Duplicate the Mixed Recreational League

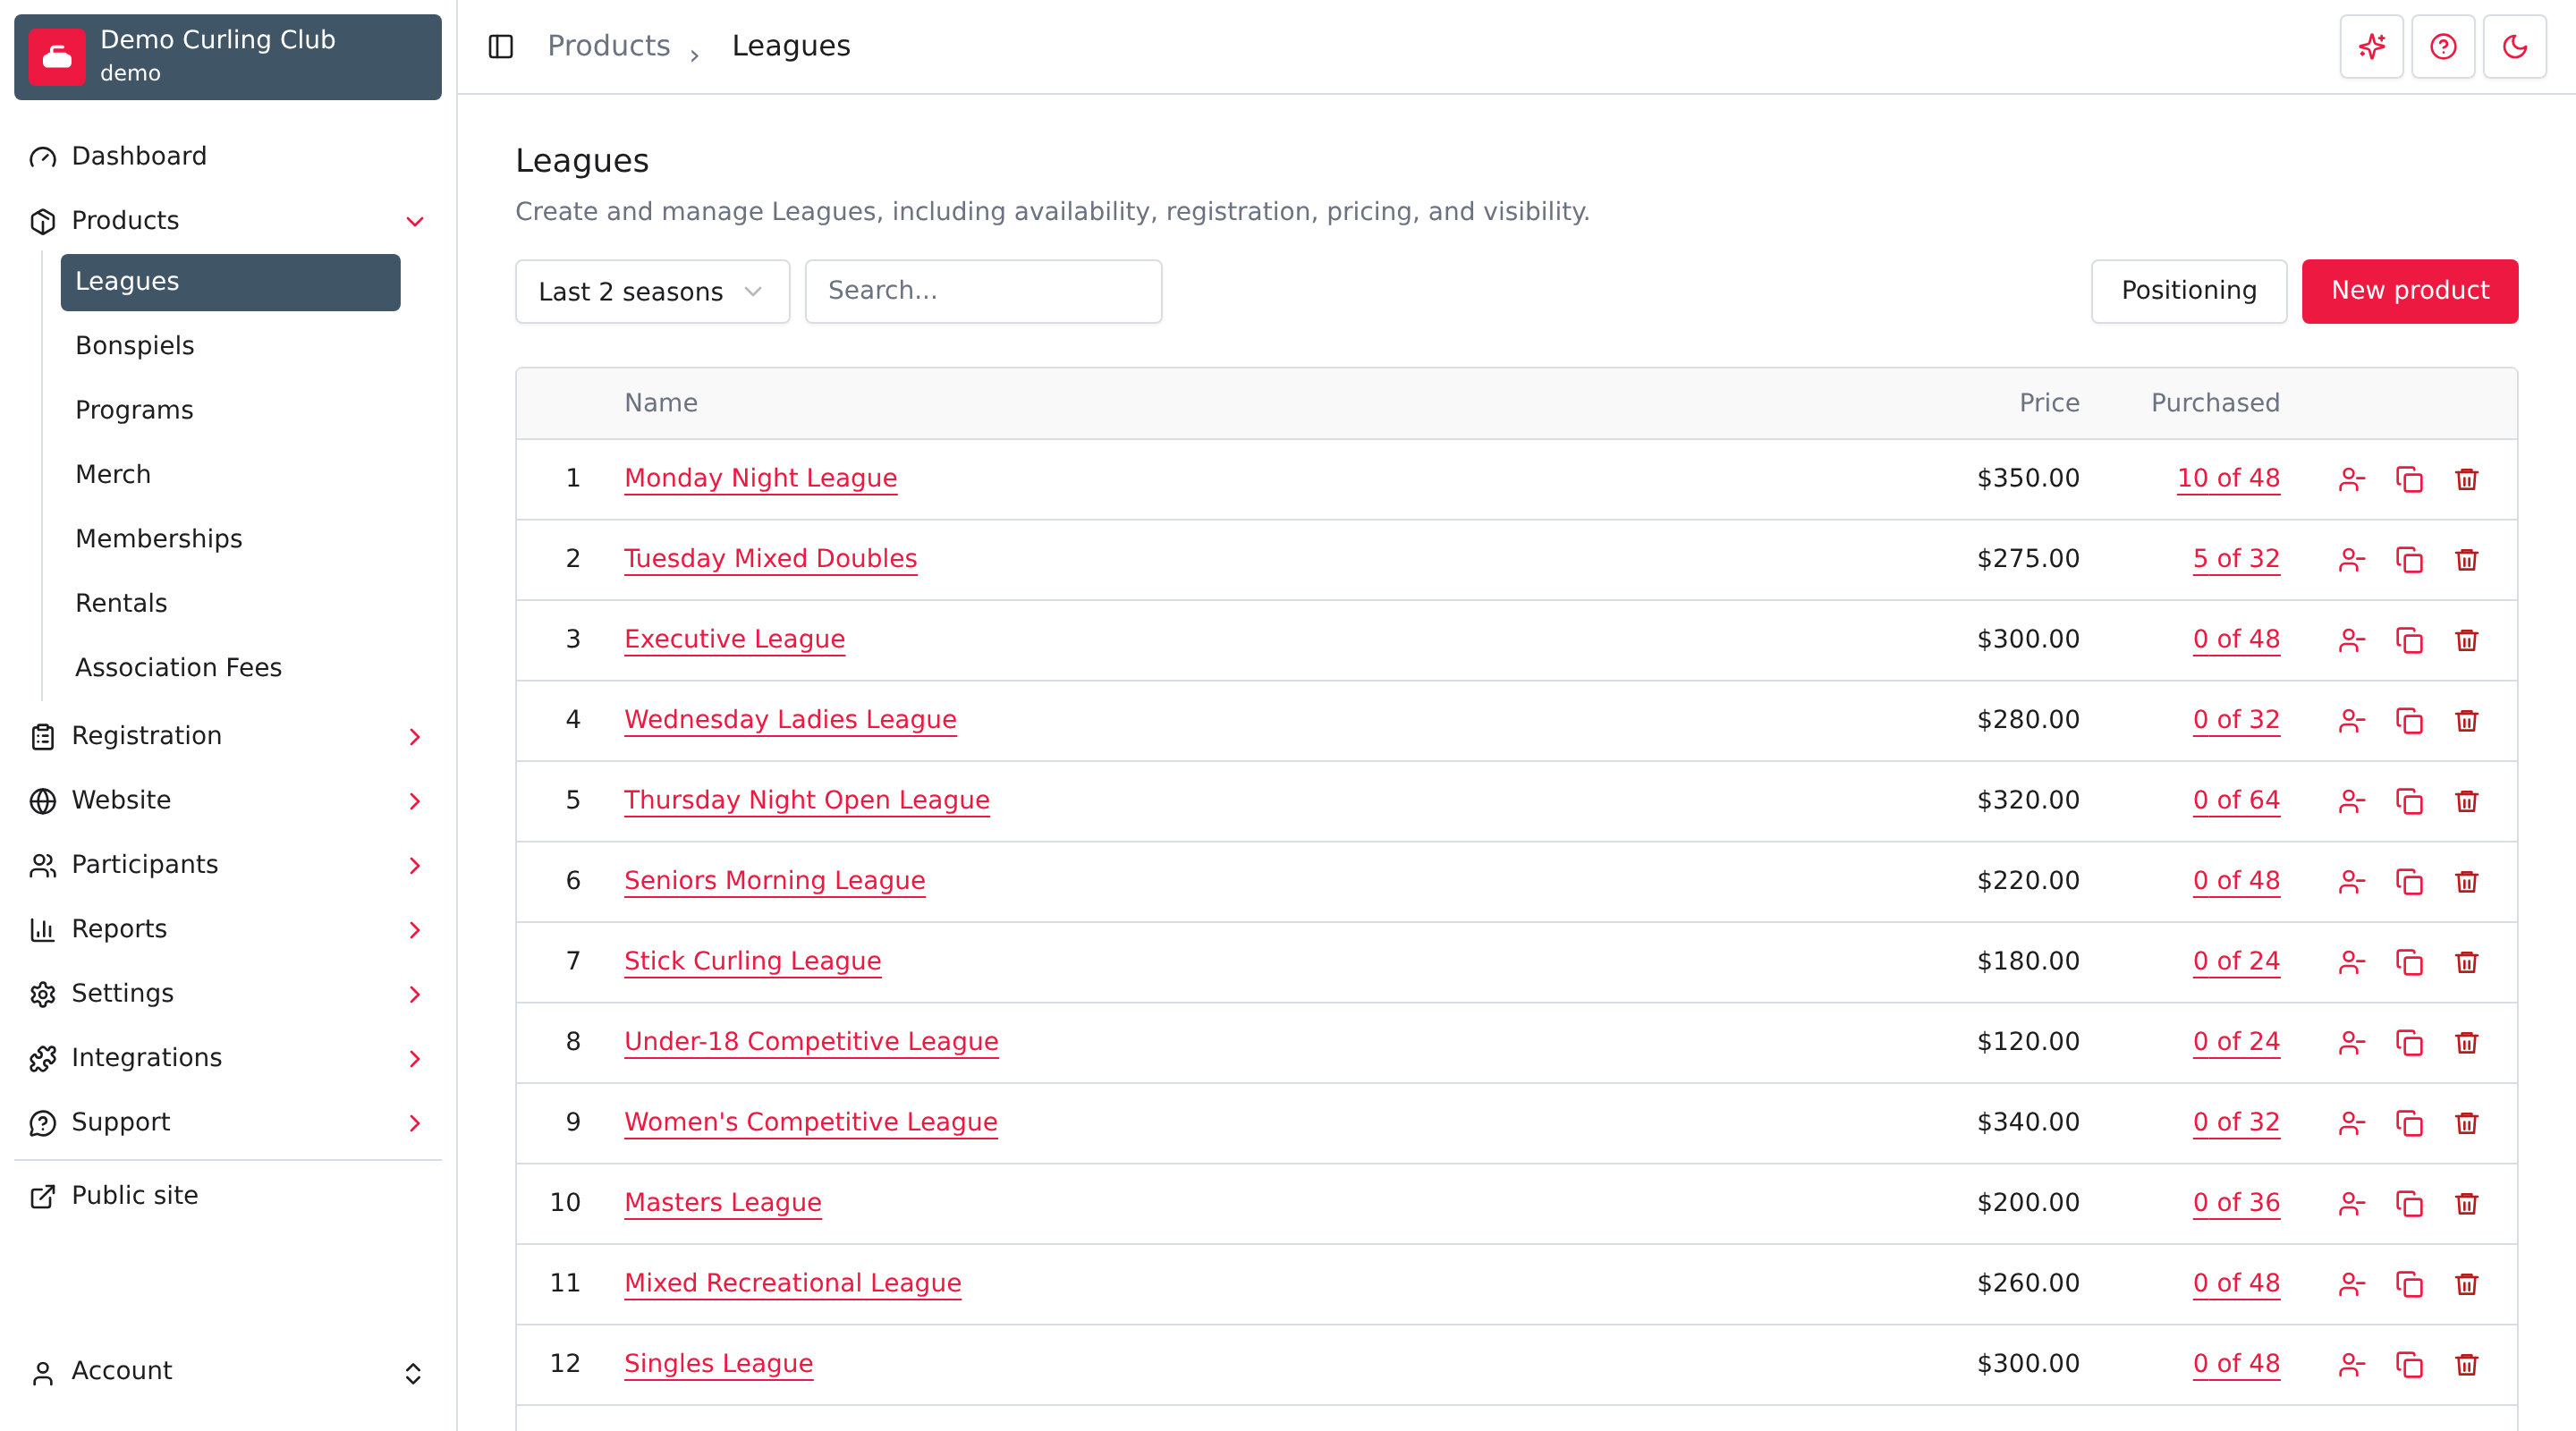coord(2409,1284)
